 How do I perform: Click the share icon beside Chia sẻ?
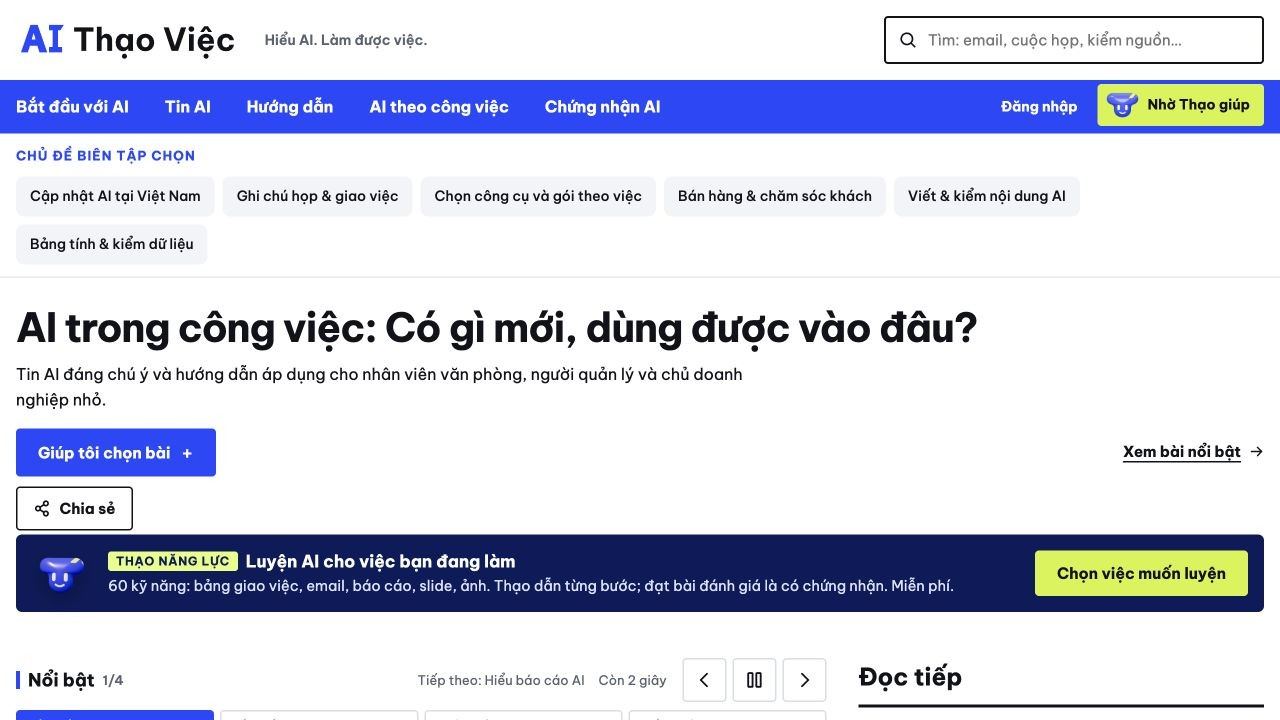(x=42, y=509)
